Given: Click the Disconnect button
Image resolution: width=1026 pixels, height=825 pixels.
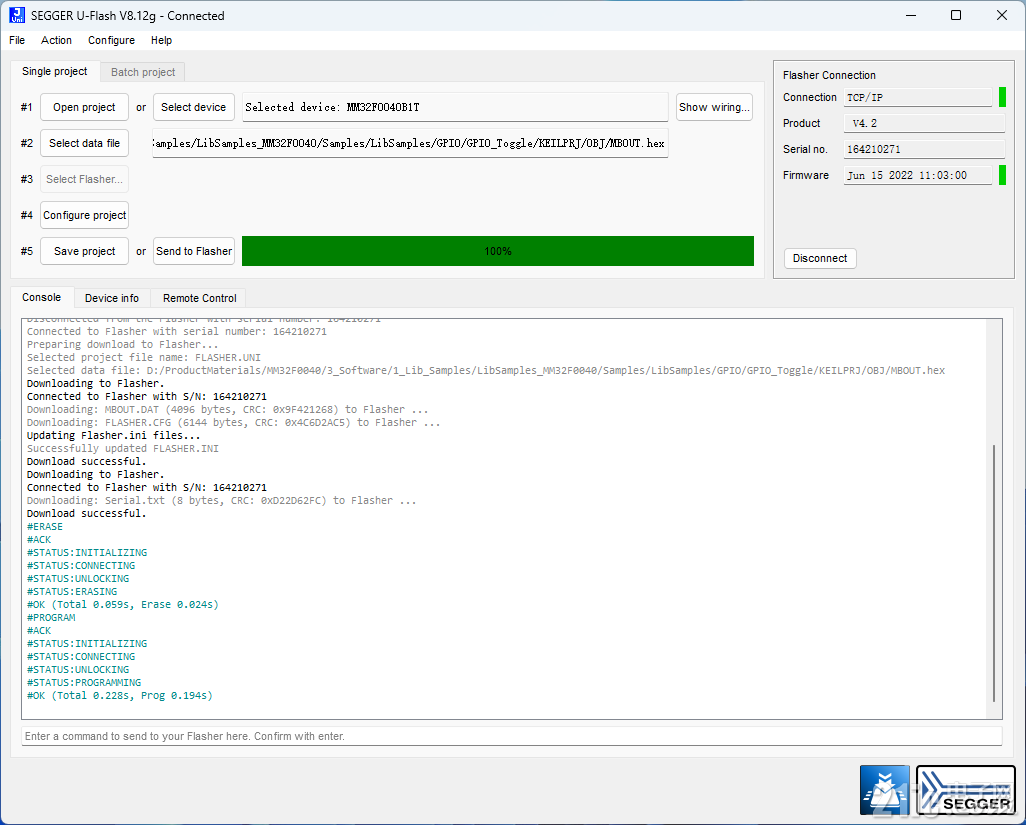Looking at the screenshot, I should pyautogui.click(x=820, y=258).
